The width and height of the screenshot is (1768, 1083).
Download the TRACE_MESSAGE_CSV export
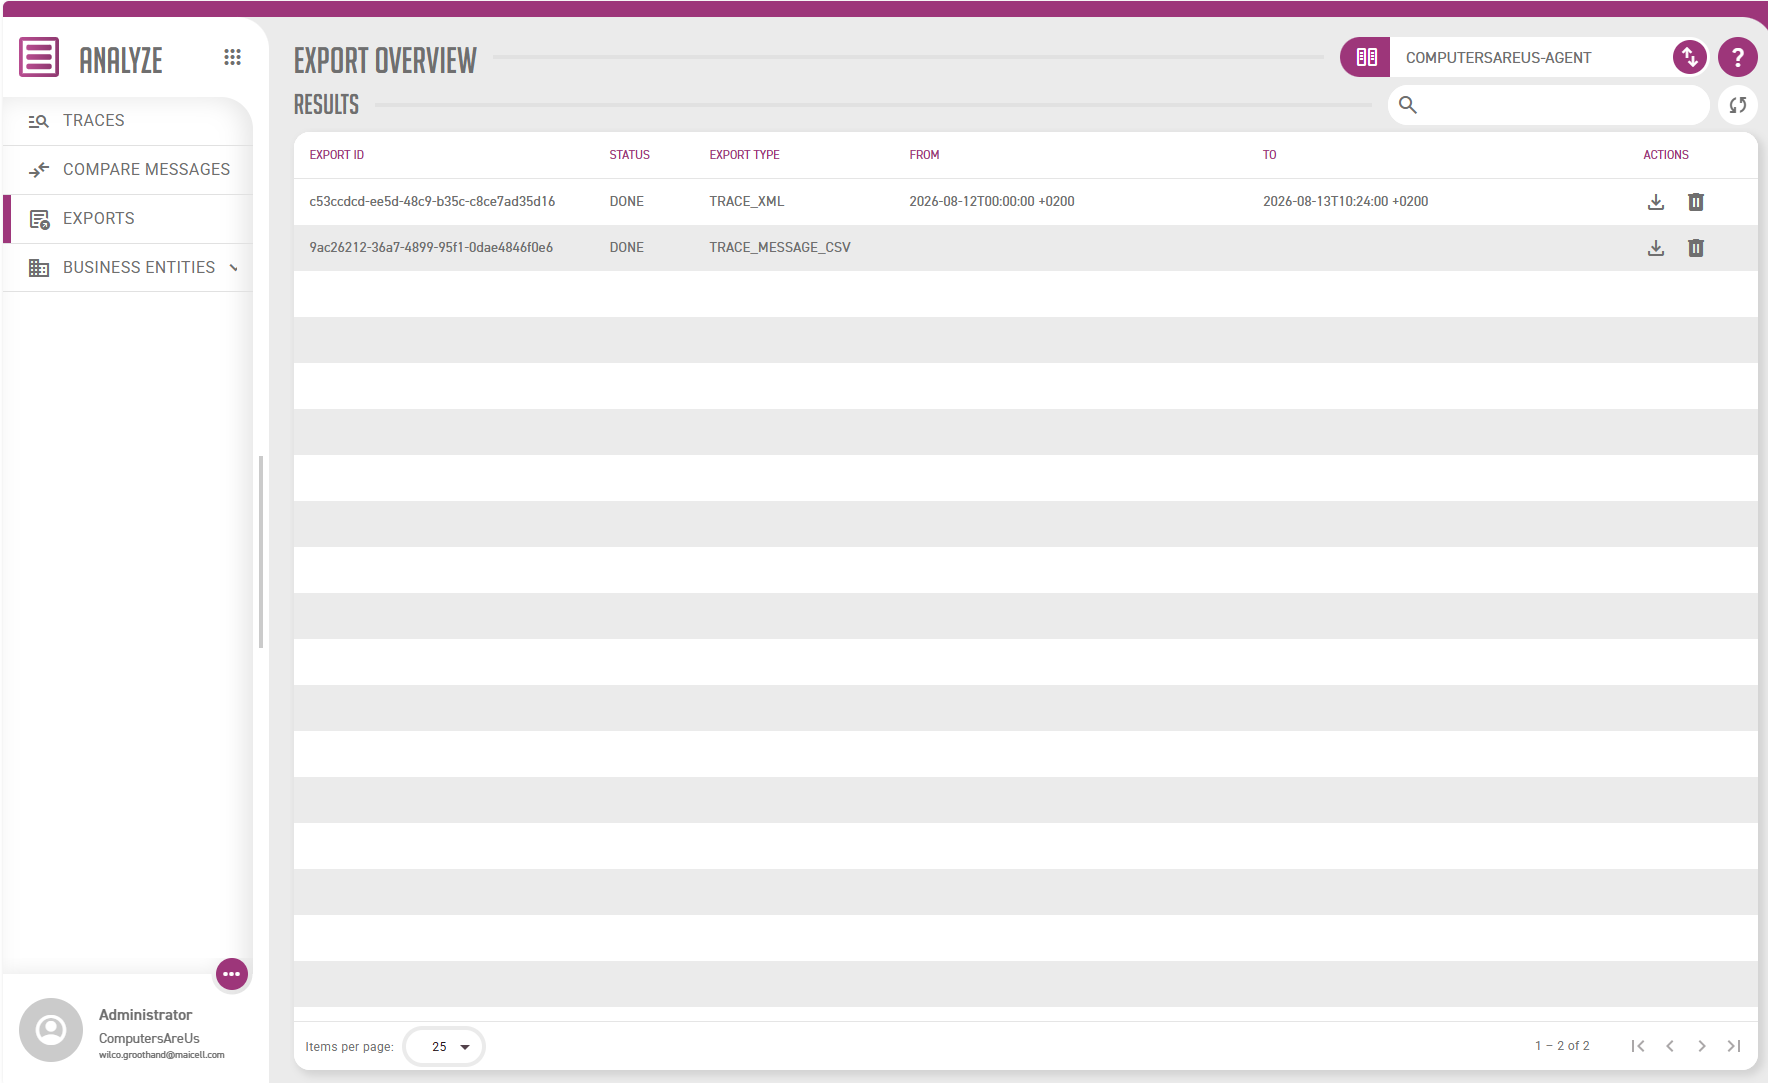(x=1656, y=248)
